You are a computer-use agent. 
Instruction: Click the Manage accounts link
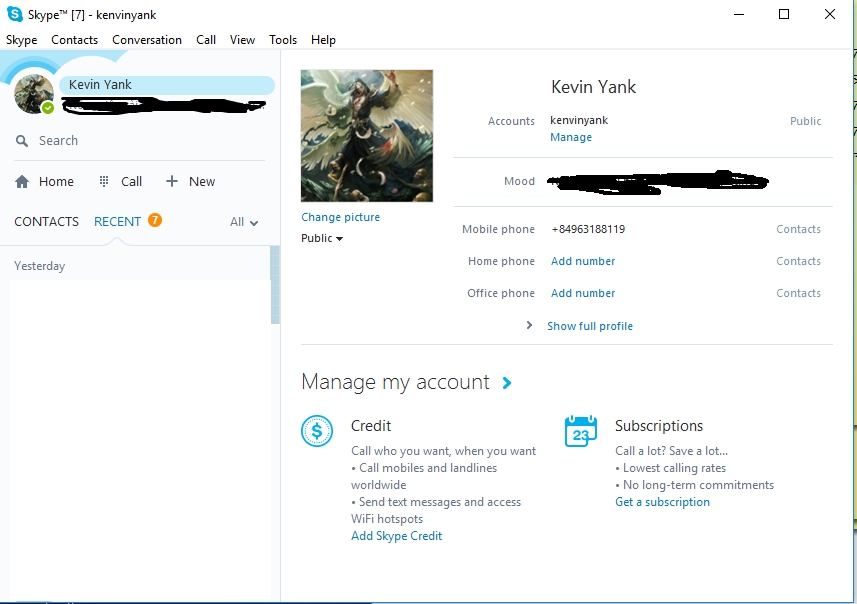click(x=571, y=137)
